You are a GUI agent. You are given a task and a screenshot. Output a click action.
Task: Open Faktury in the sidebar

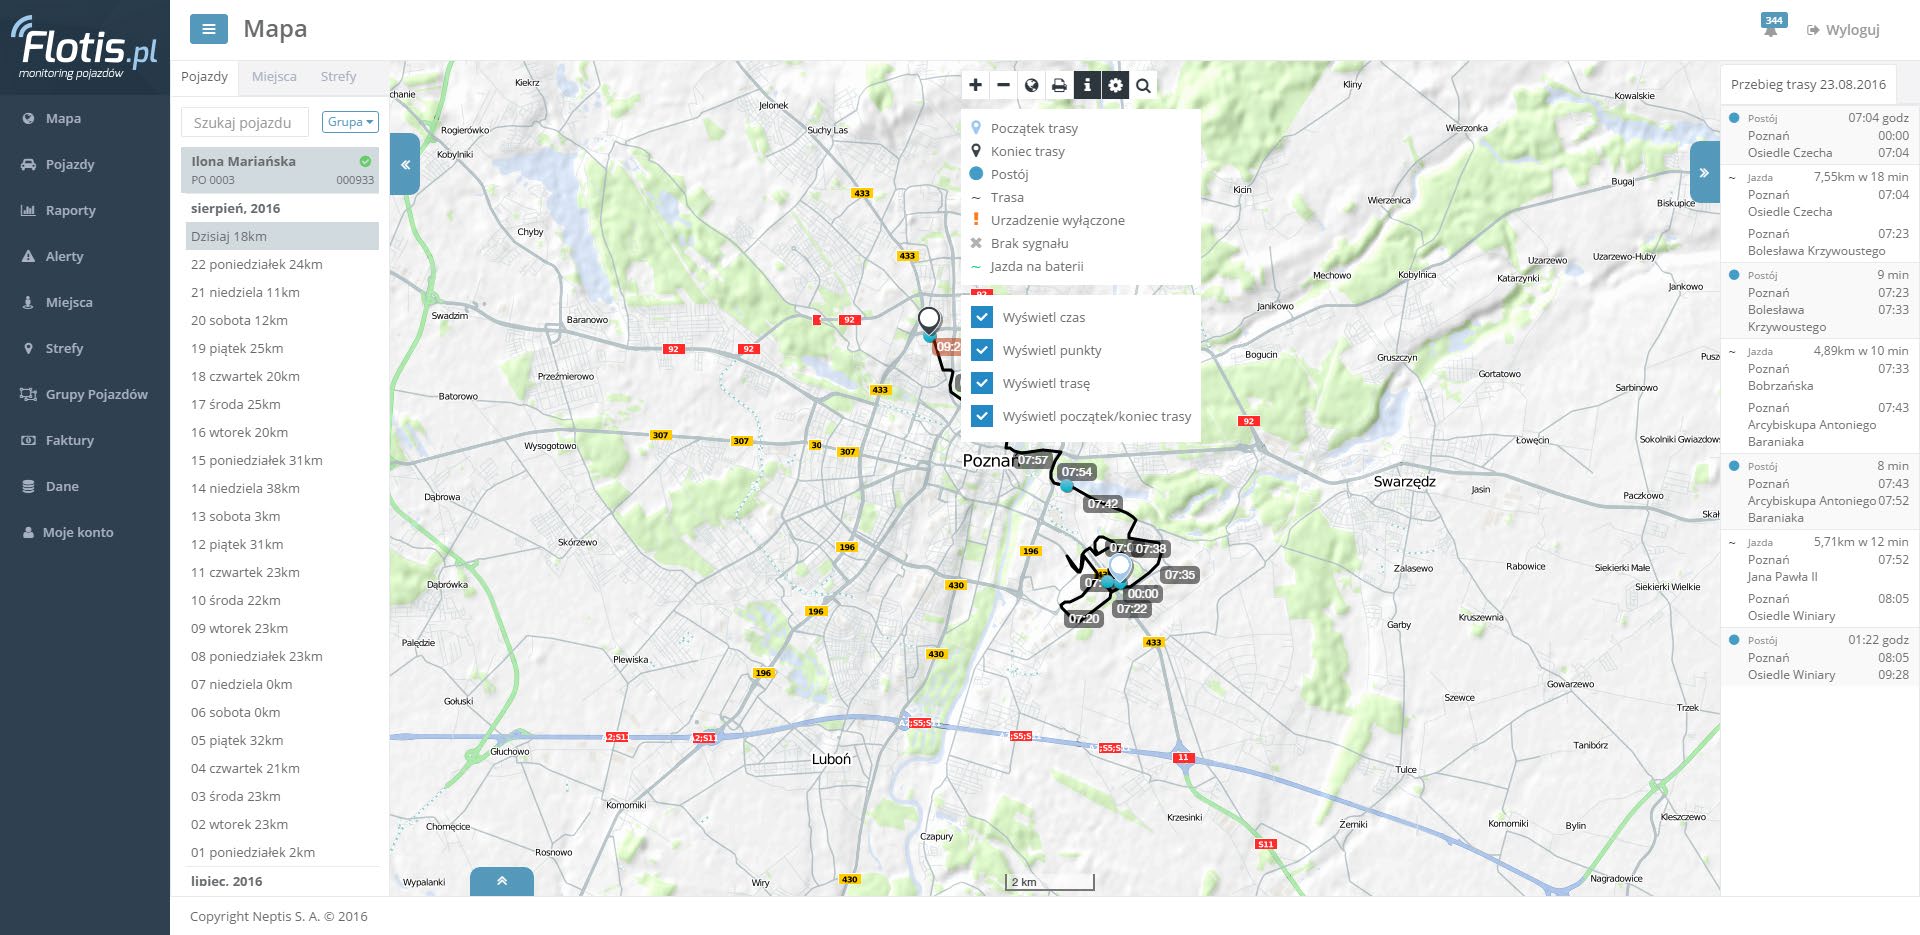click(69, 440)
